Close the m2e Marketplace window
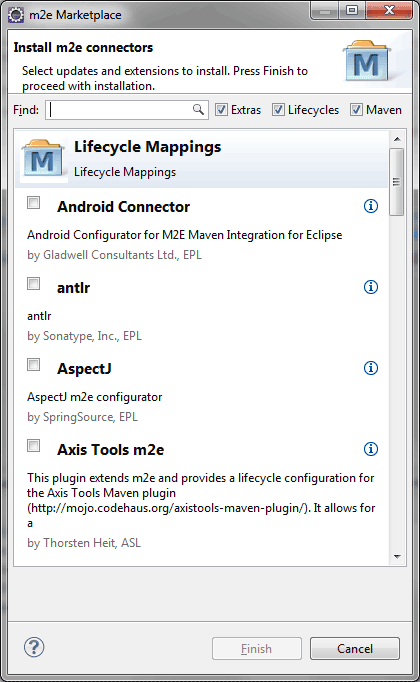Image resolution: width=420 pixels, height=682 pixels. click(x=389, y=11)
